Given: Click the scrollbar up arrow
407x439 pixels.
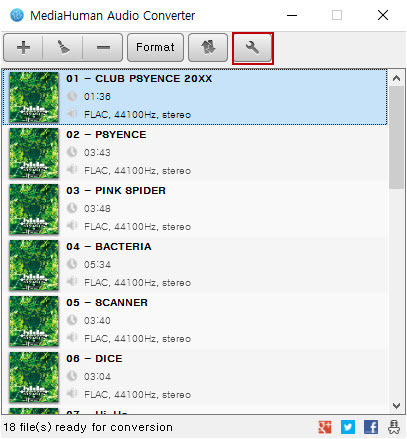Looking at the screenshot, I should [396, 78].
